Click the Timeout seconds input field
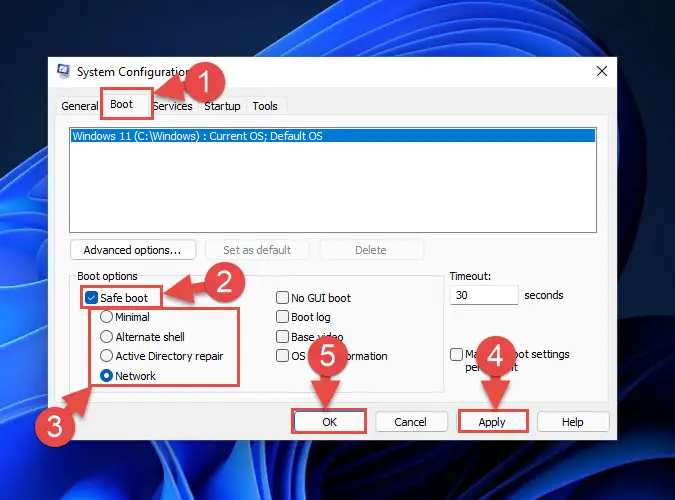 [484, 295]
